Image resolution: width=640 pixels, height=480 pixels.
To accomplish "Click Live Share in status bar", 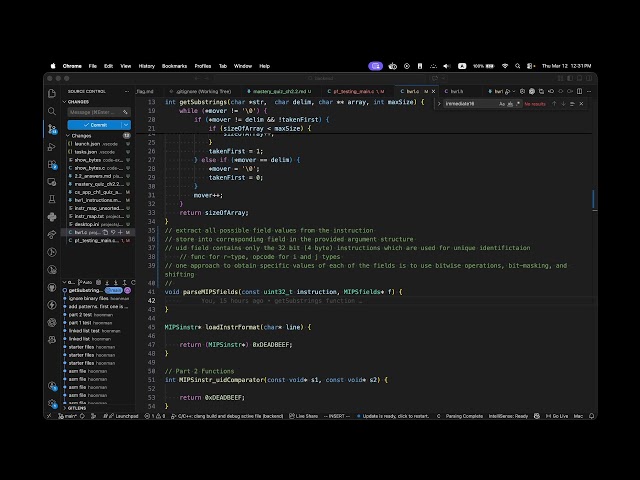I will (x=303, y=416).
